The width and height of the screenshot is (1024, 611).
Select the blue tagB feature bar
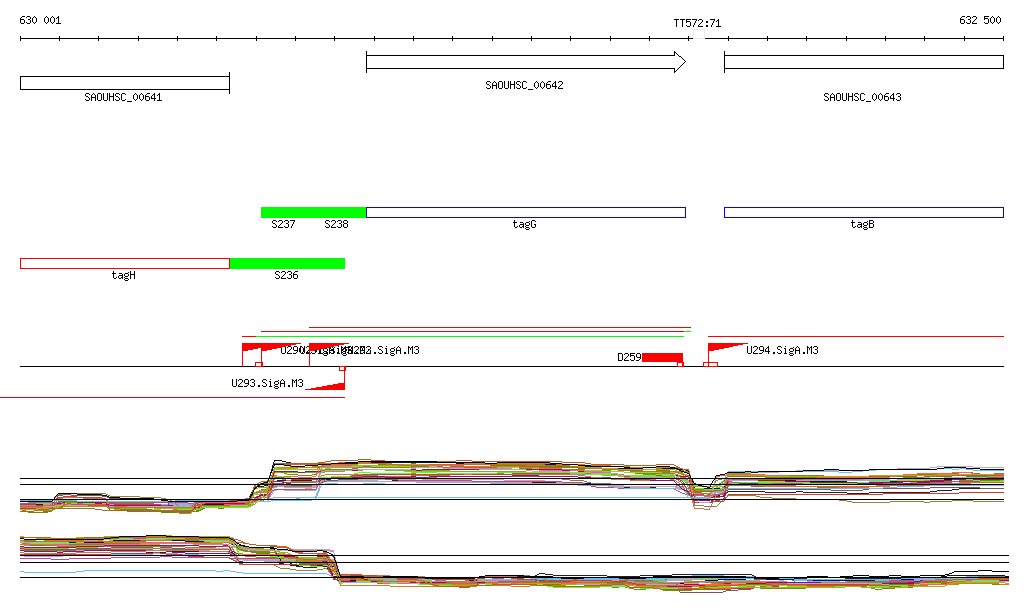(863, 212)
